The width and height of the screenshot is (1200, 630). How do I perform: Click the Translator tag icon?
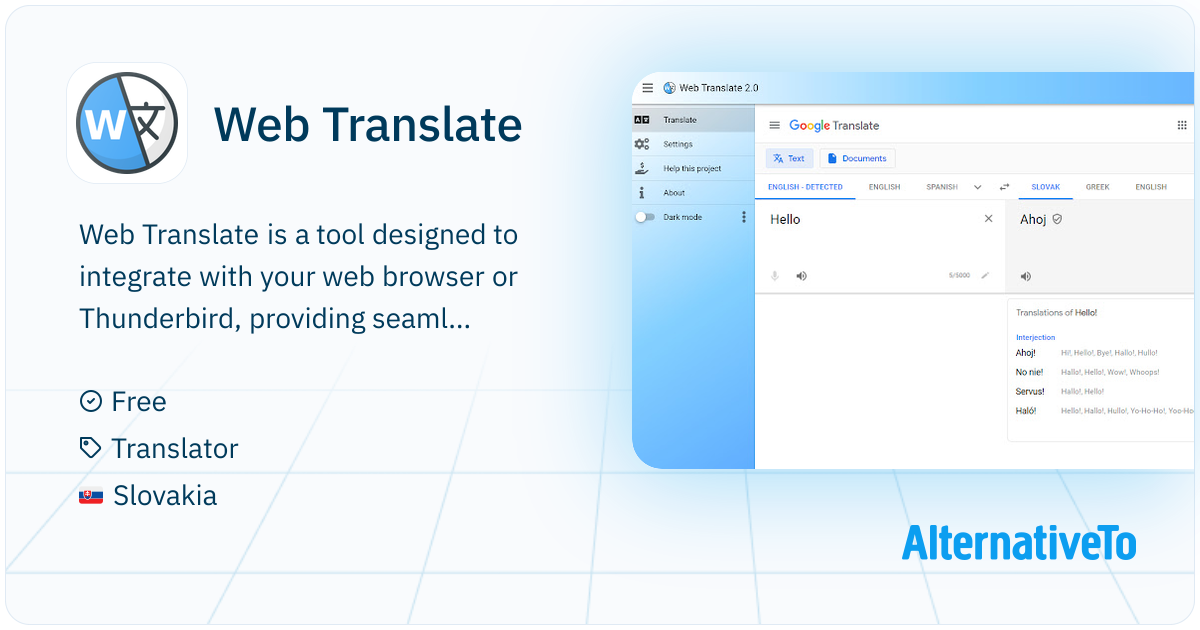click(91, 448)
